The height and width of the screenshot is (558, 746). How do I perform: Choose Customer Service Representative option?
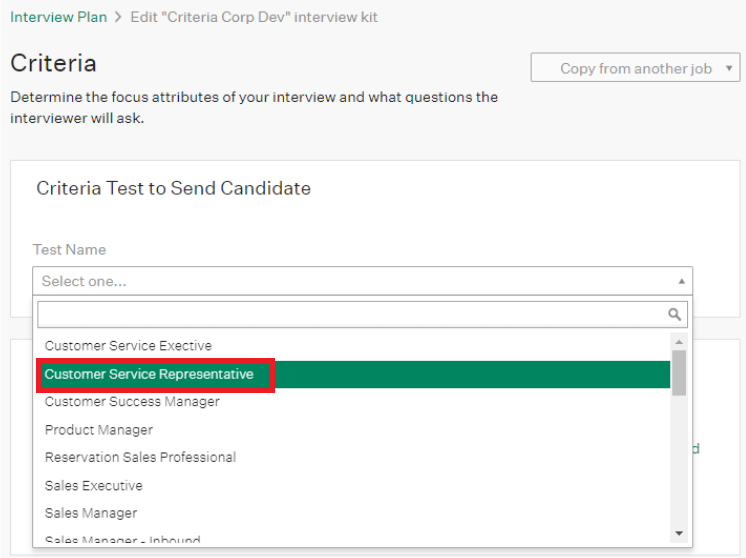[150, 374]
